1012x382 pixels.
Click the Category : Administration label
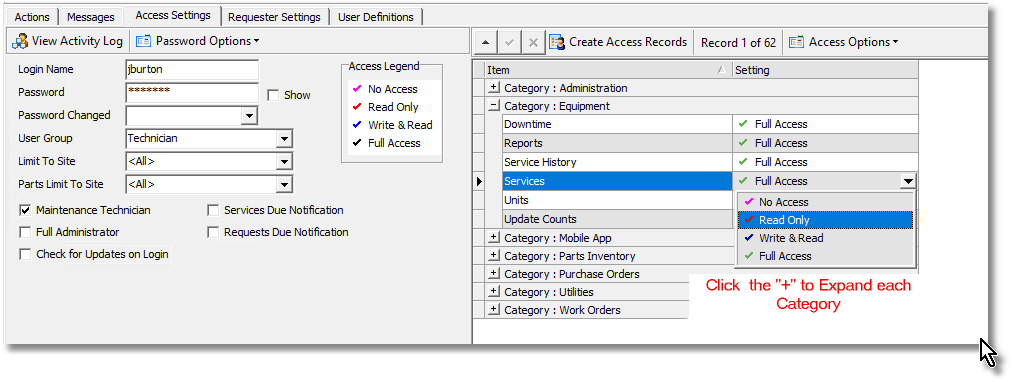(565, 88)
